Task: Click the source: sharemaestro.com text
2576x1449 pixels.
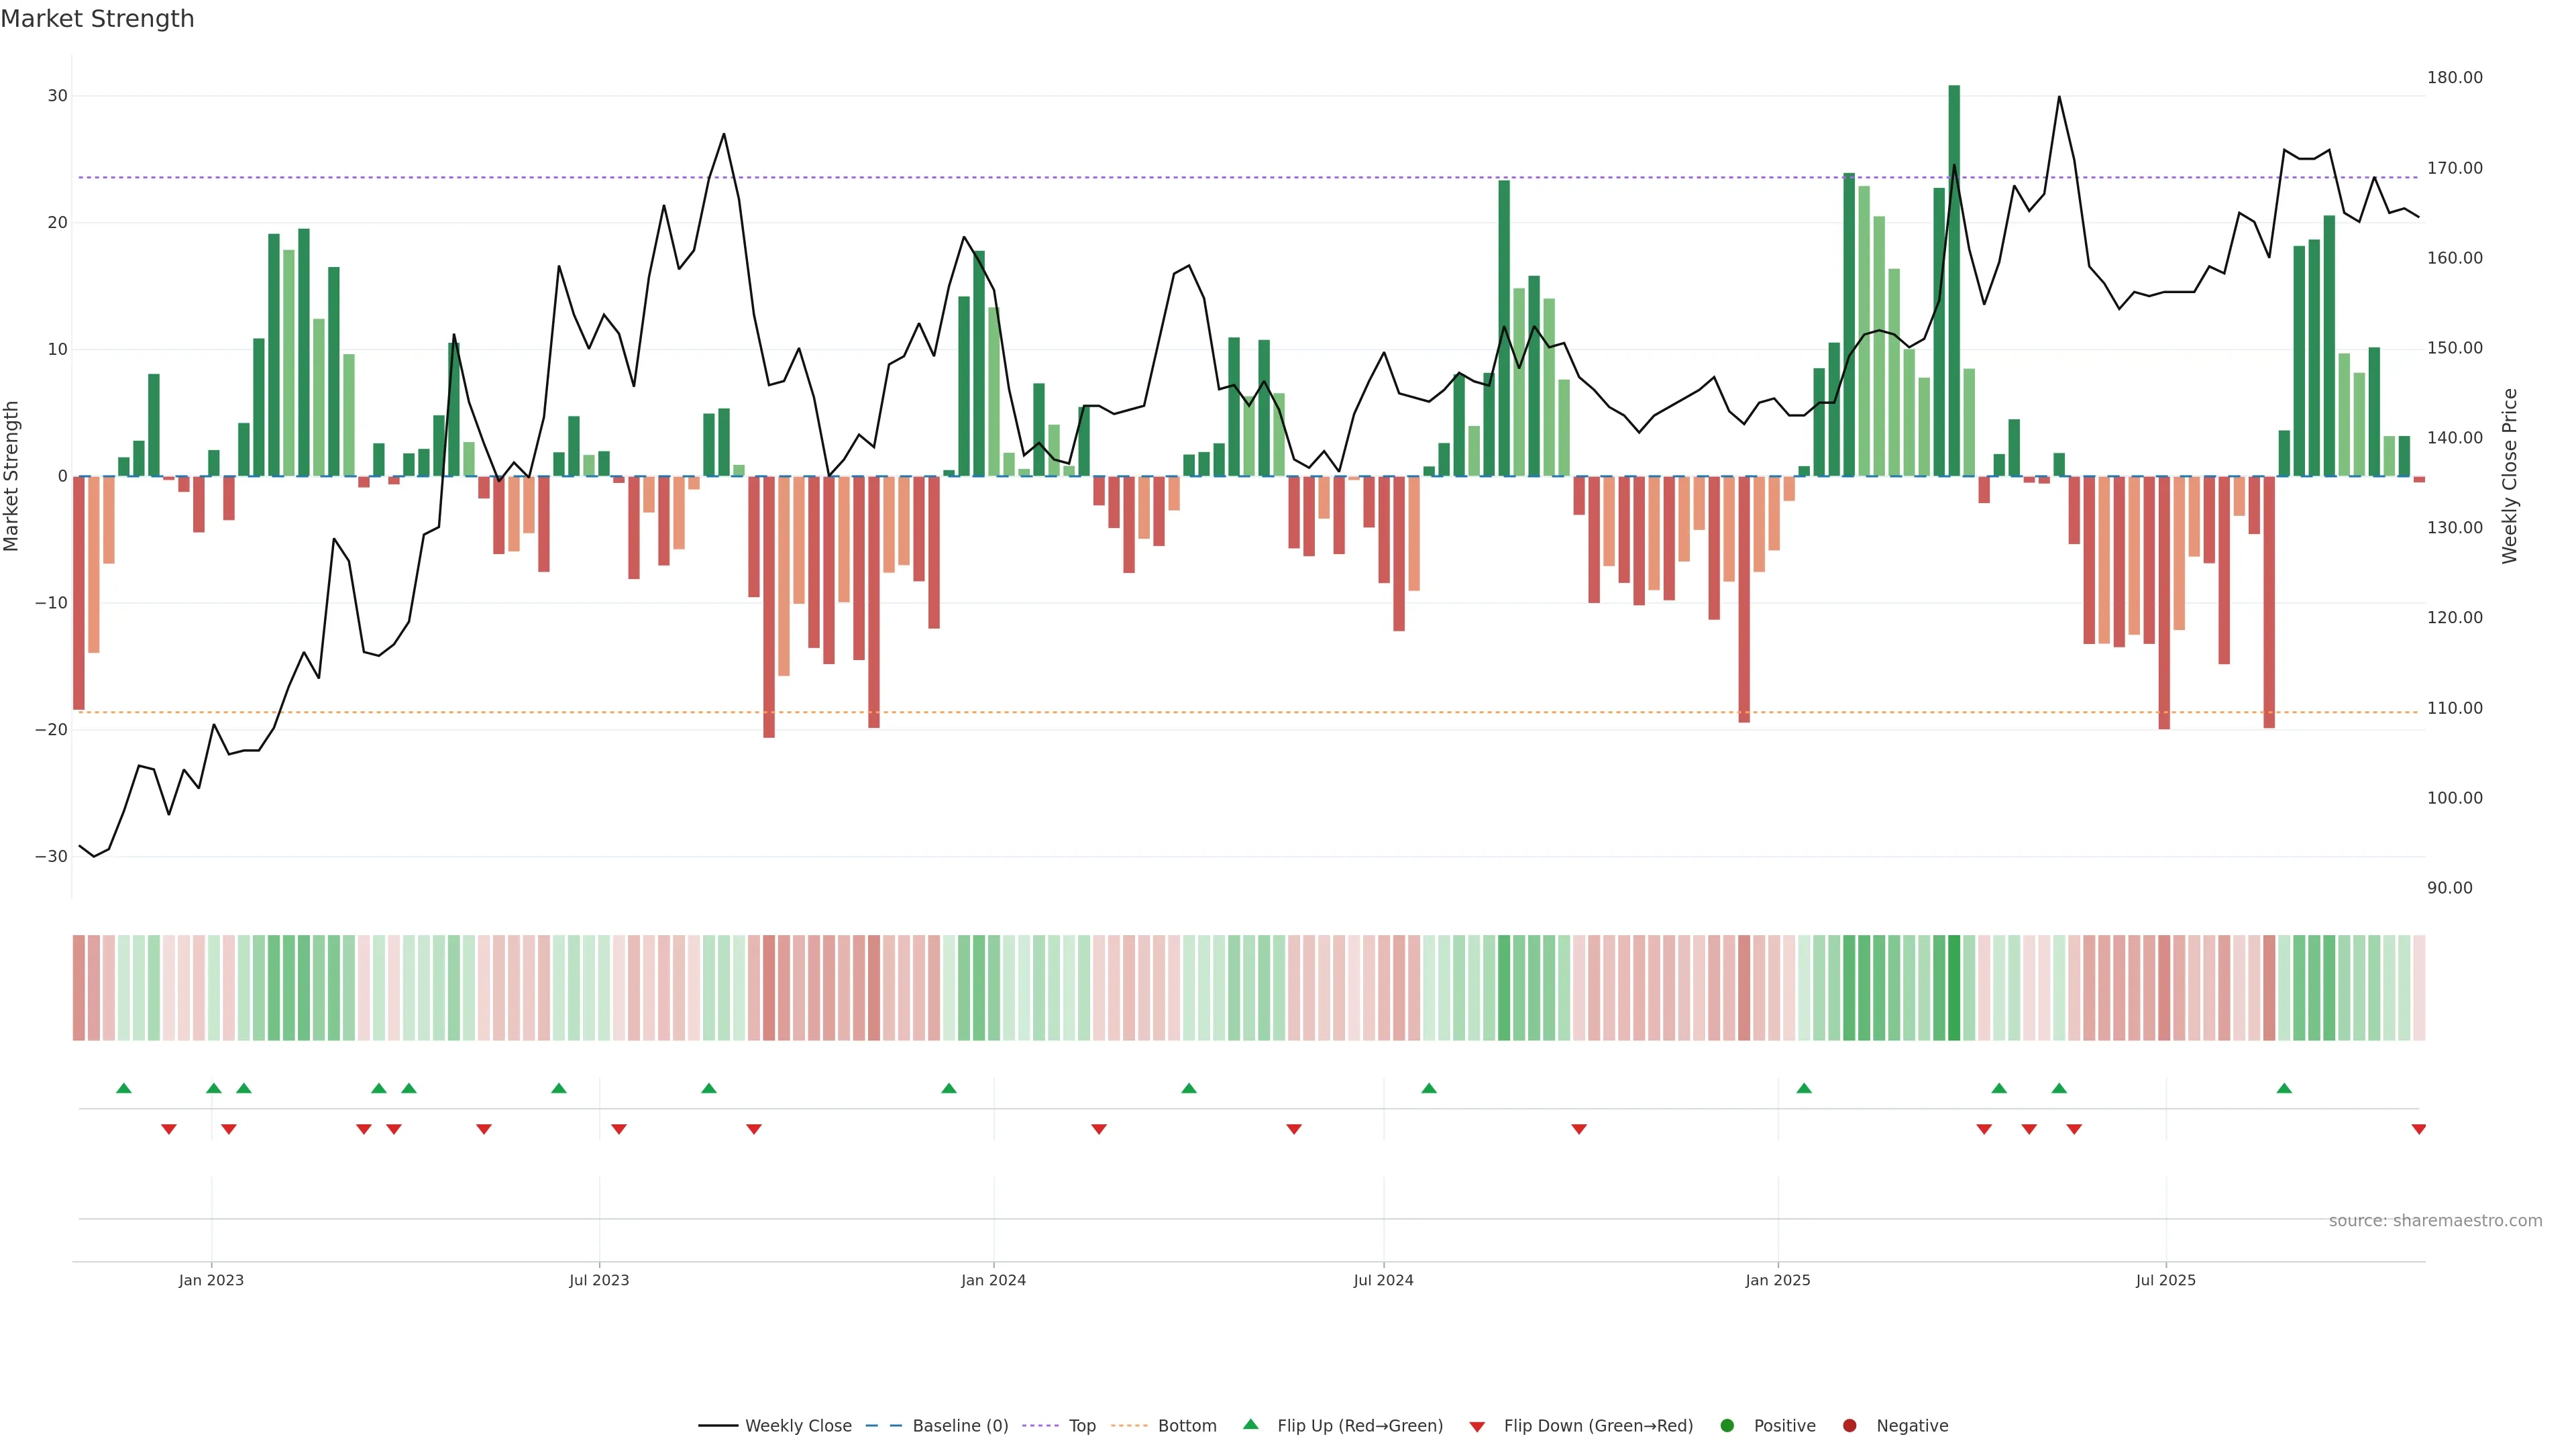Action: coord(2435,1221)
